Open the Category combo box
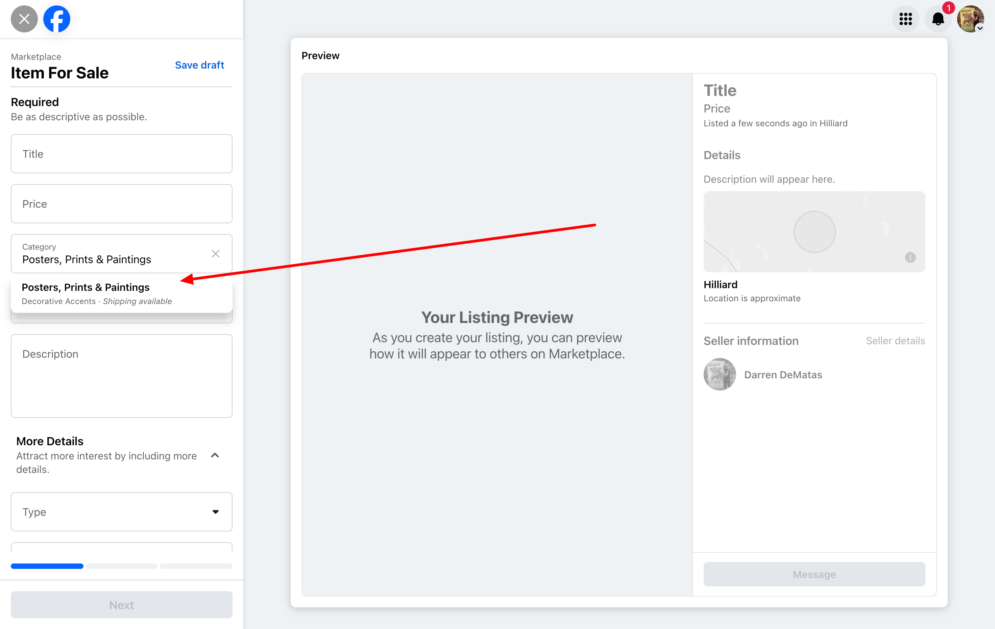Viewport: 995px width, 629px height. point(121,253)
